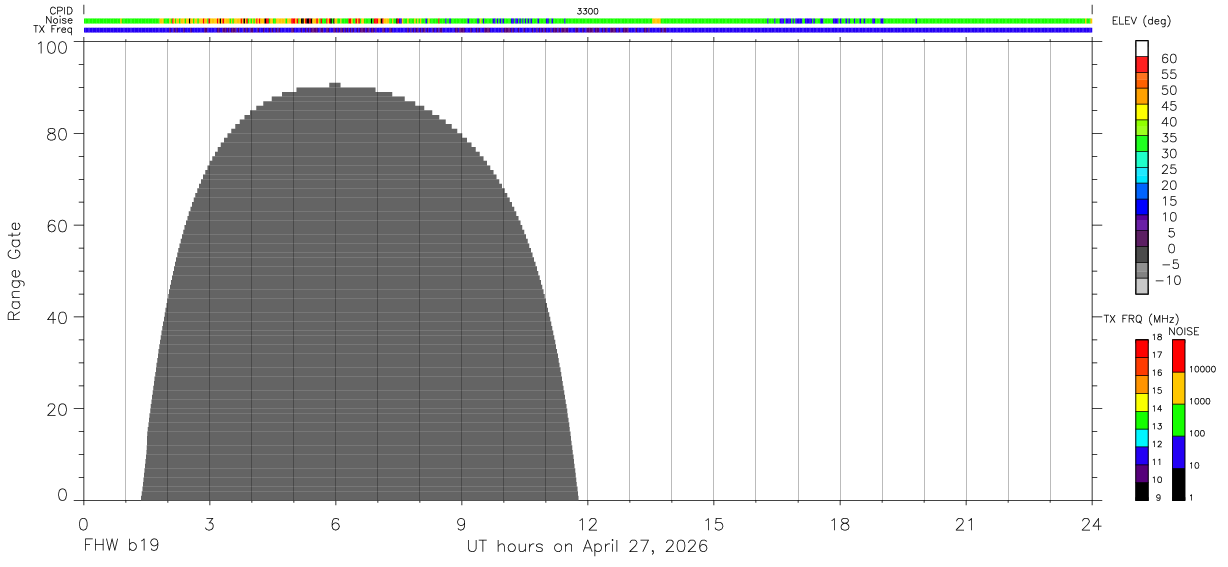Click the 21 tick on the UT hours axis
The image size is (1228, 567).
coord(965,524)
